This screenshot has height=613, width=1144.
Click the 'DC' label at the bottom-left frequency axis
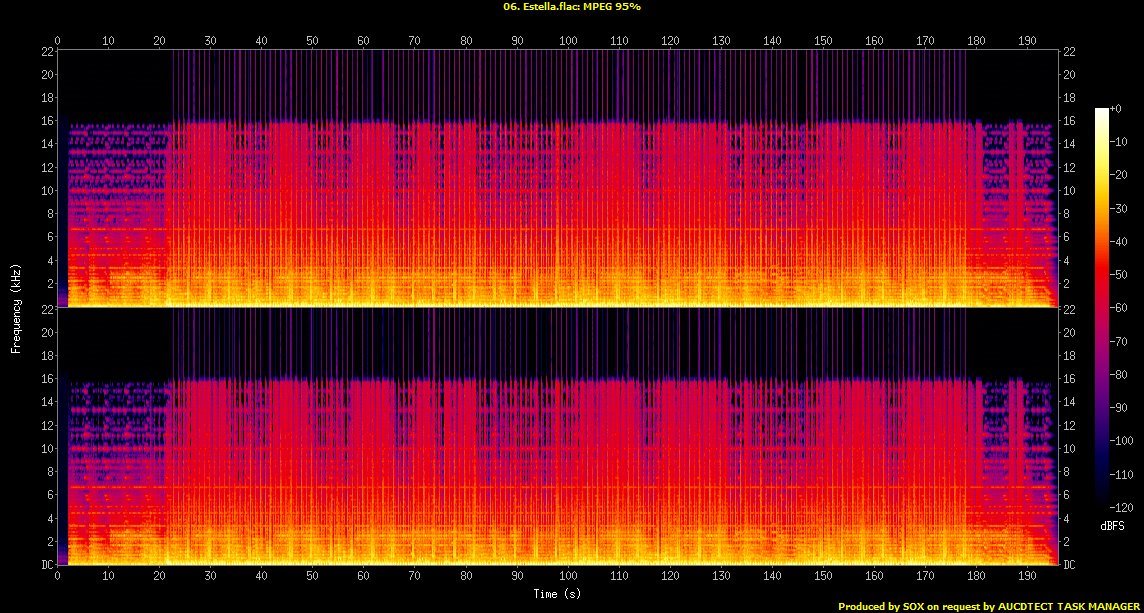pyautogui.click(x=46, y=564)
